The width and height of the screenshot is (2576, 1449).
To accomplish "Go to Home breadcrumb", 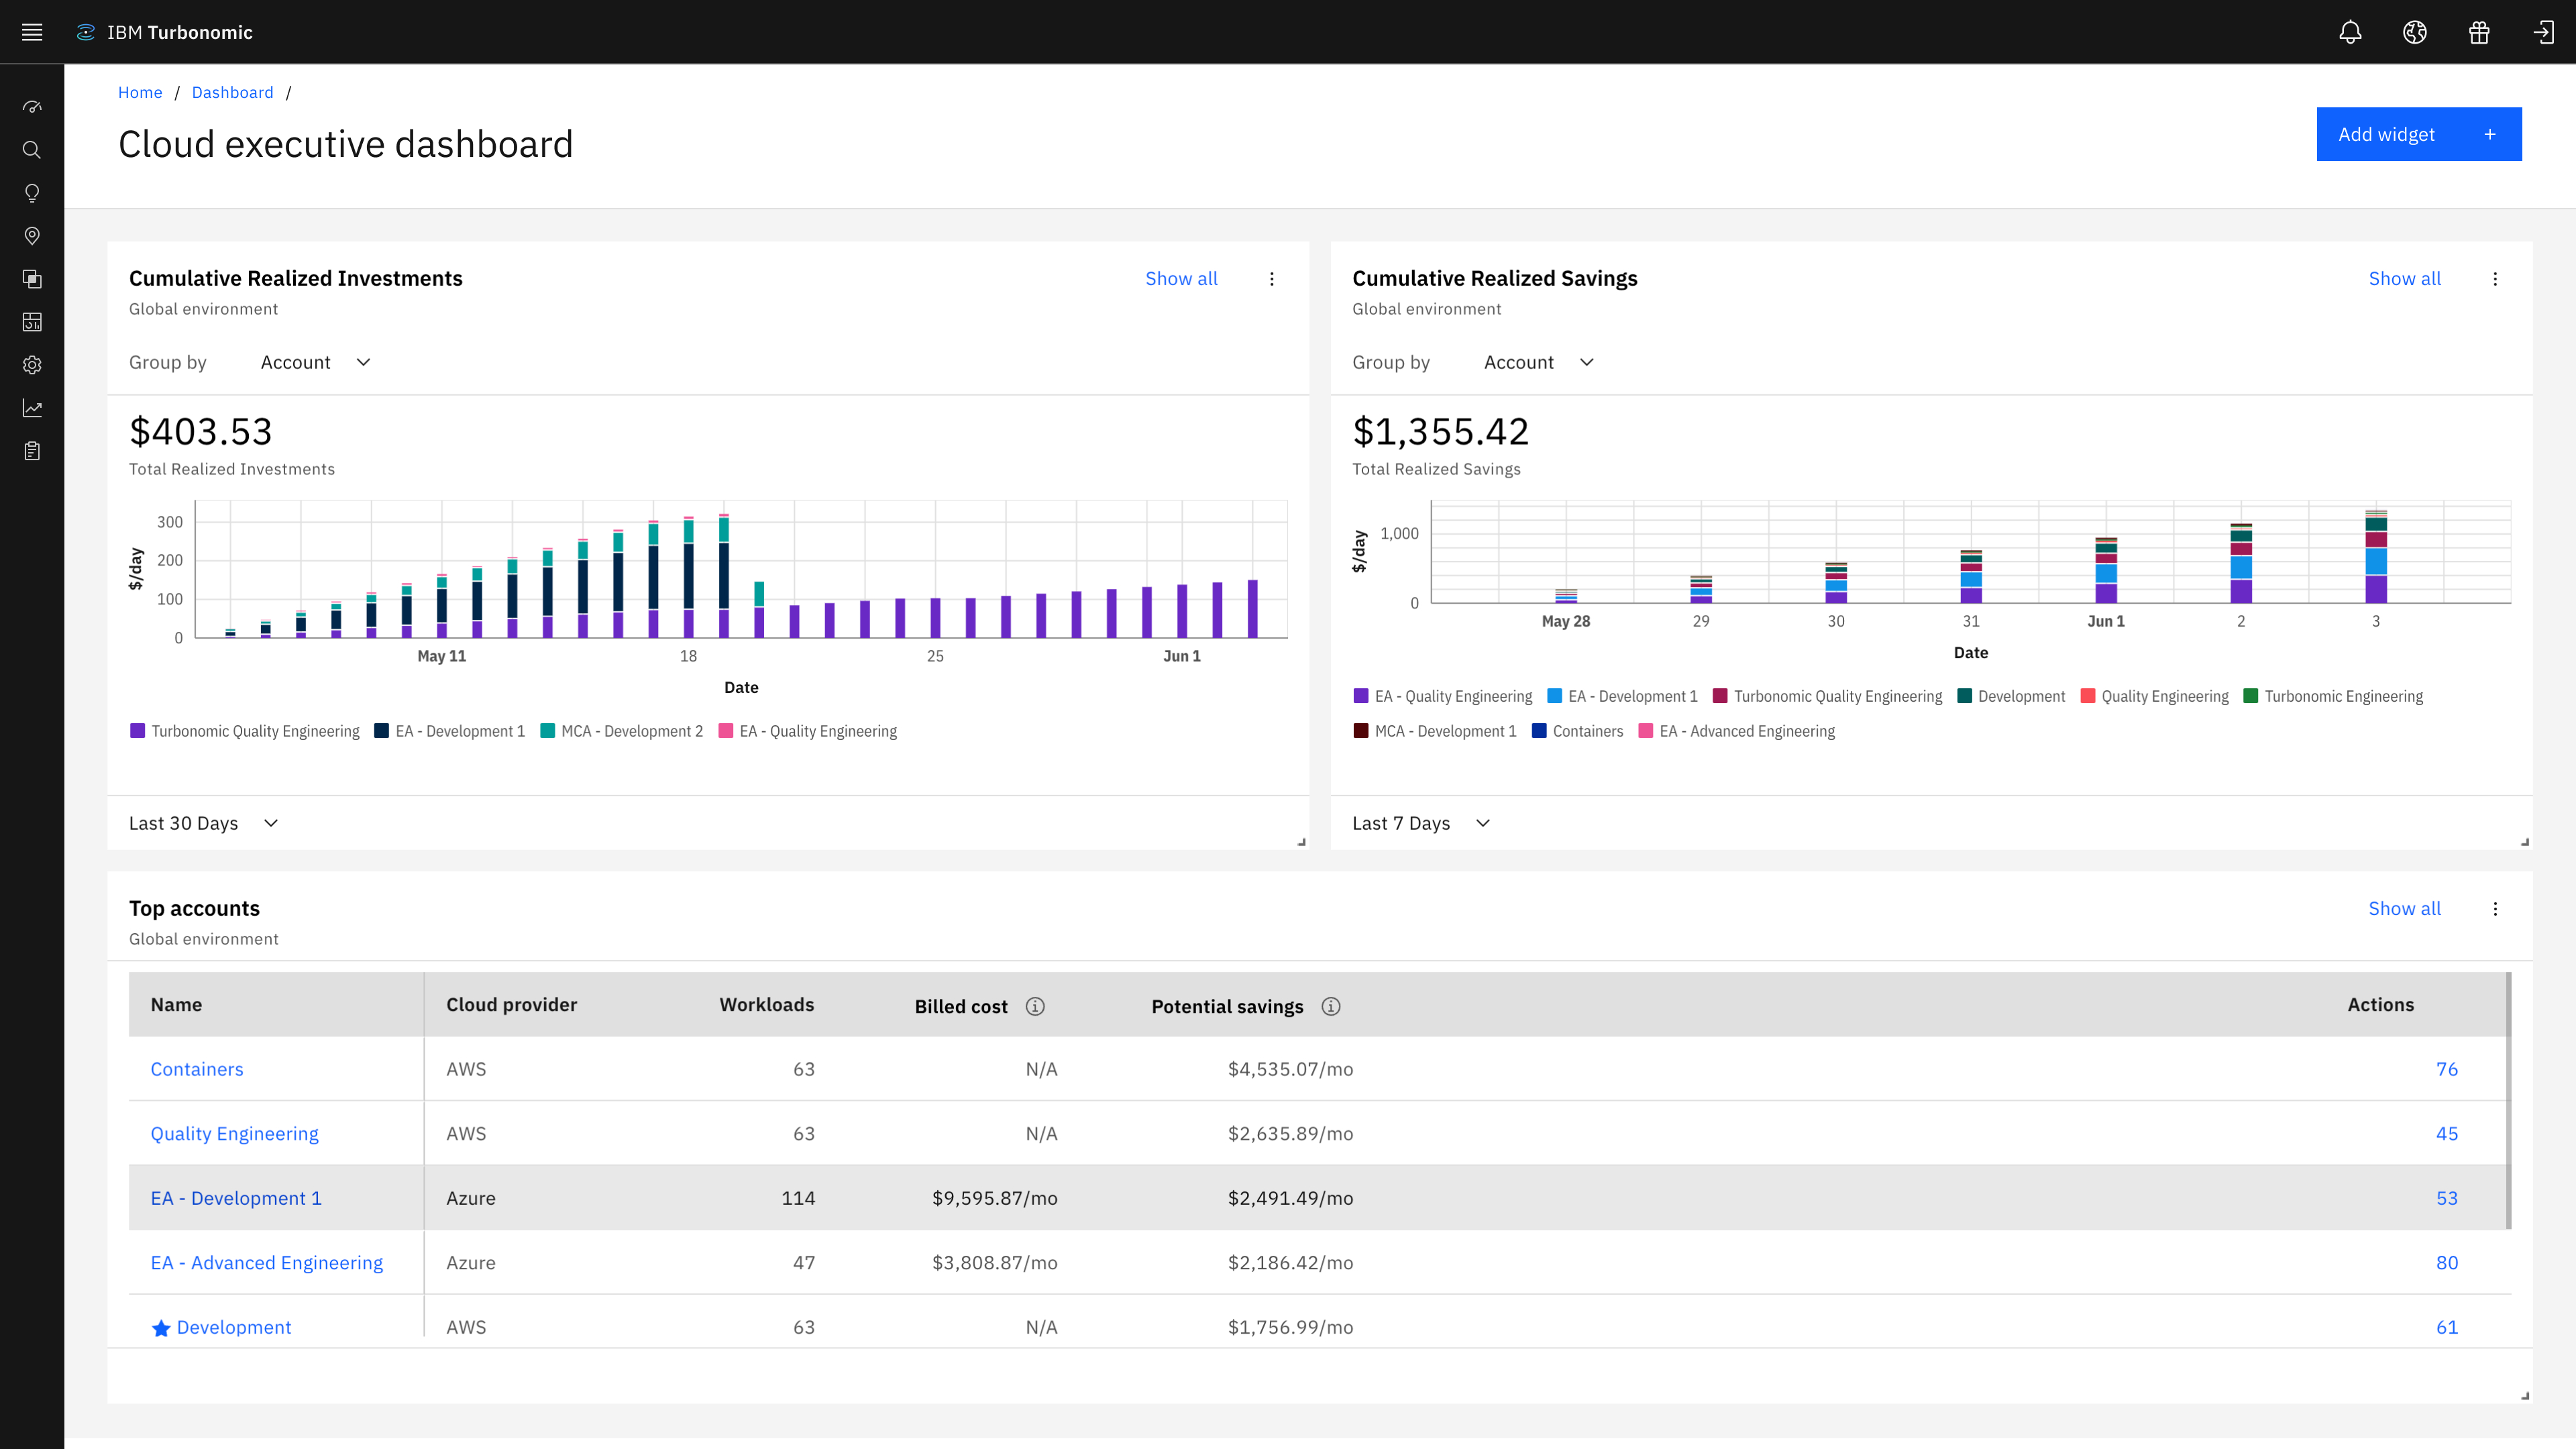I will [x=140, y=92].
